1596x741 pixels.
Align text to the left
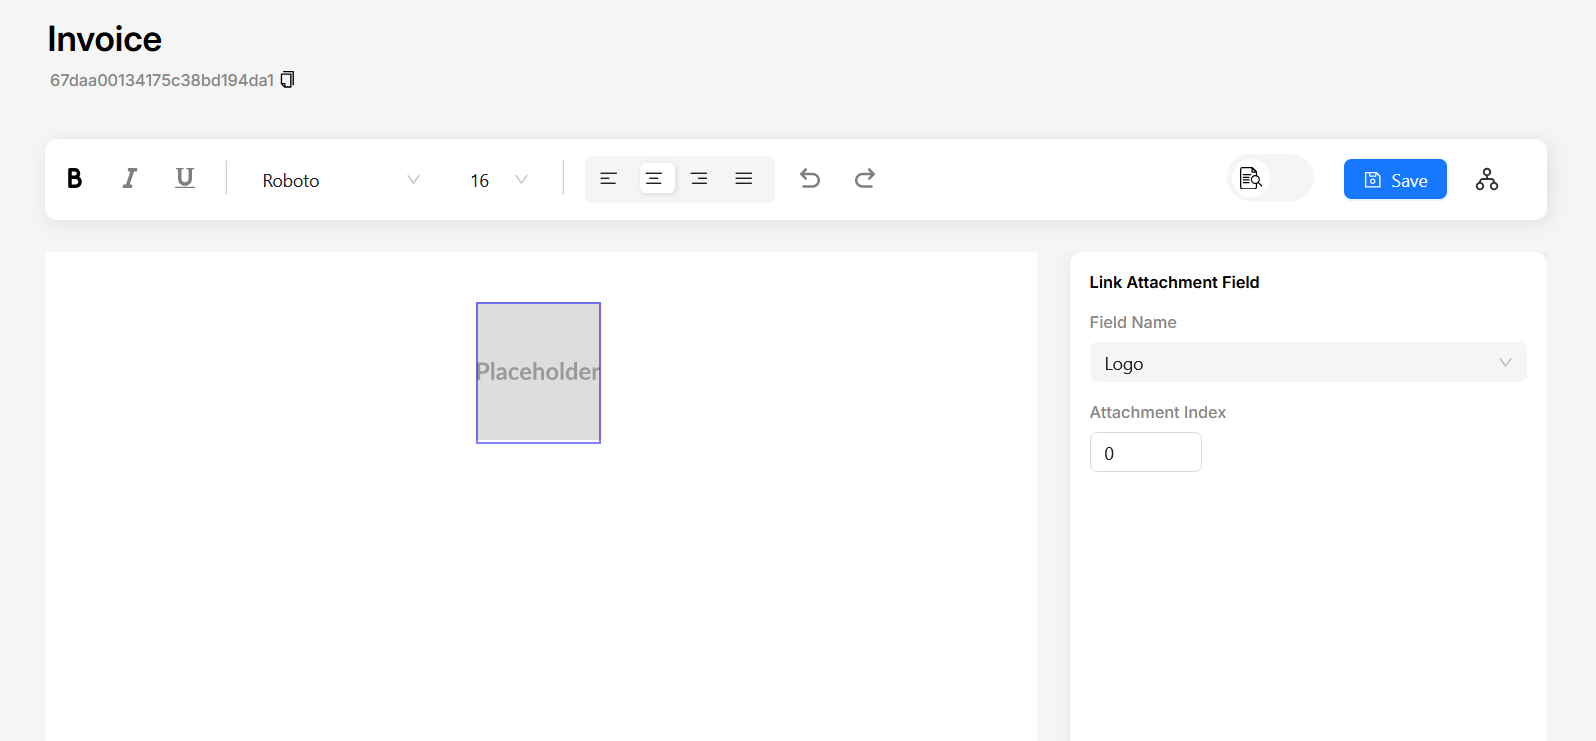pos(608,179)
